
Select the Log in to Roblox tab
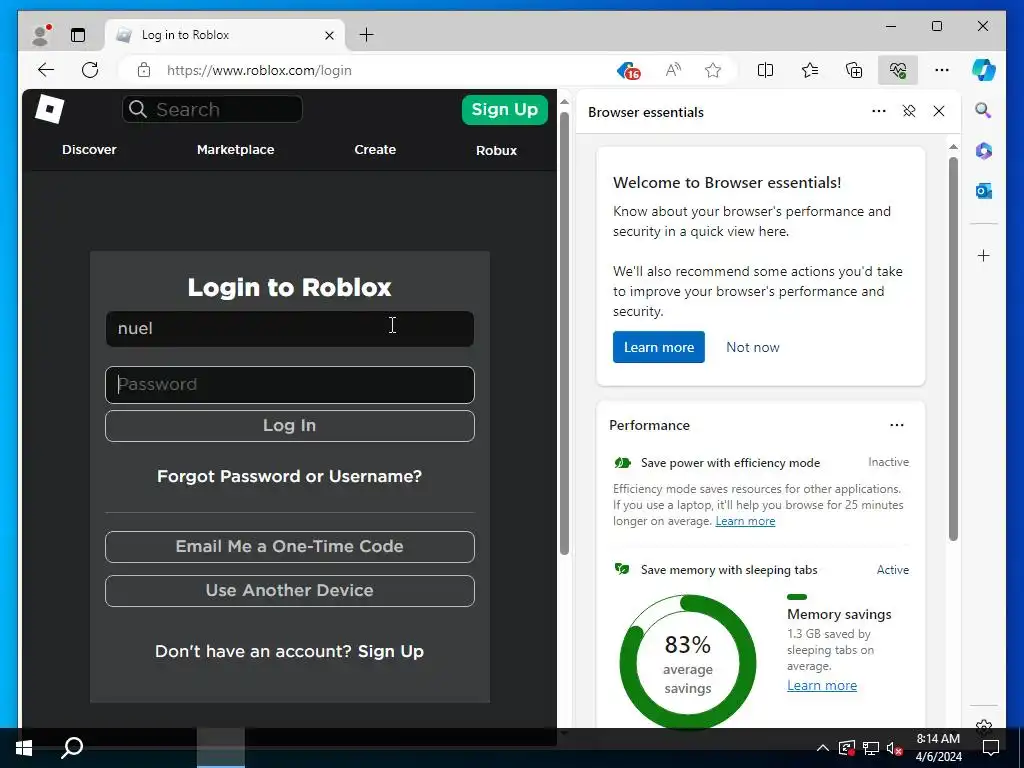(x=225, y=35)
